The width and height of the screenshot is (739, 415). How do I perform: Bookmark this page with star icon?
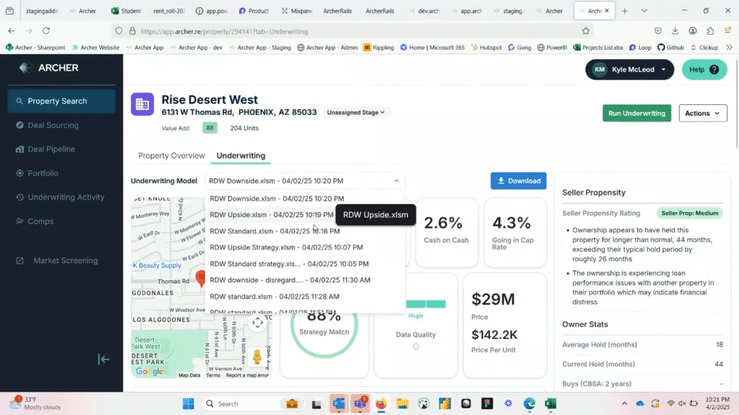[x=585, y=31]
